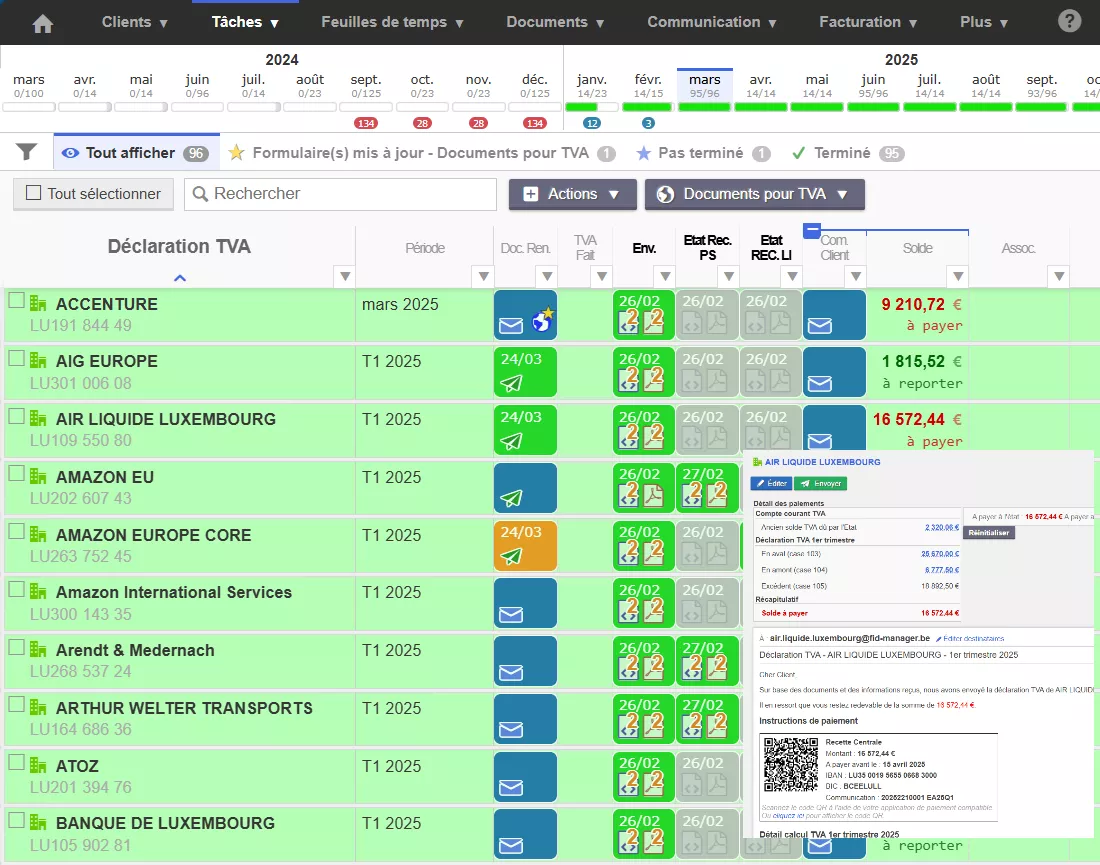The width and height of the screenshot is (1100, 865).
Task: Switch to the Terminé tab
Action: pos(847,153)
